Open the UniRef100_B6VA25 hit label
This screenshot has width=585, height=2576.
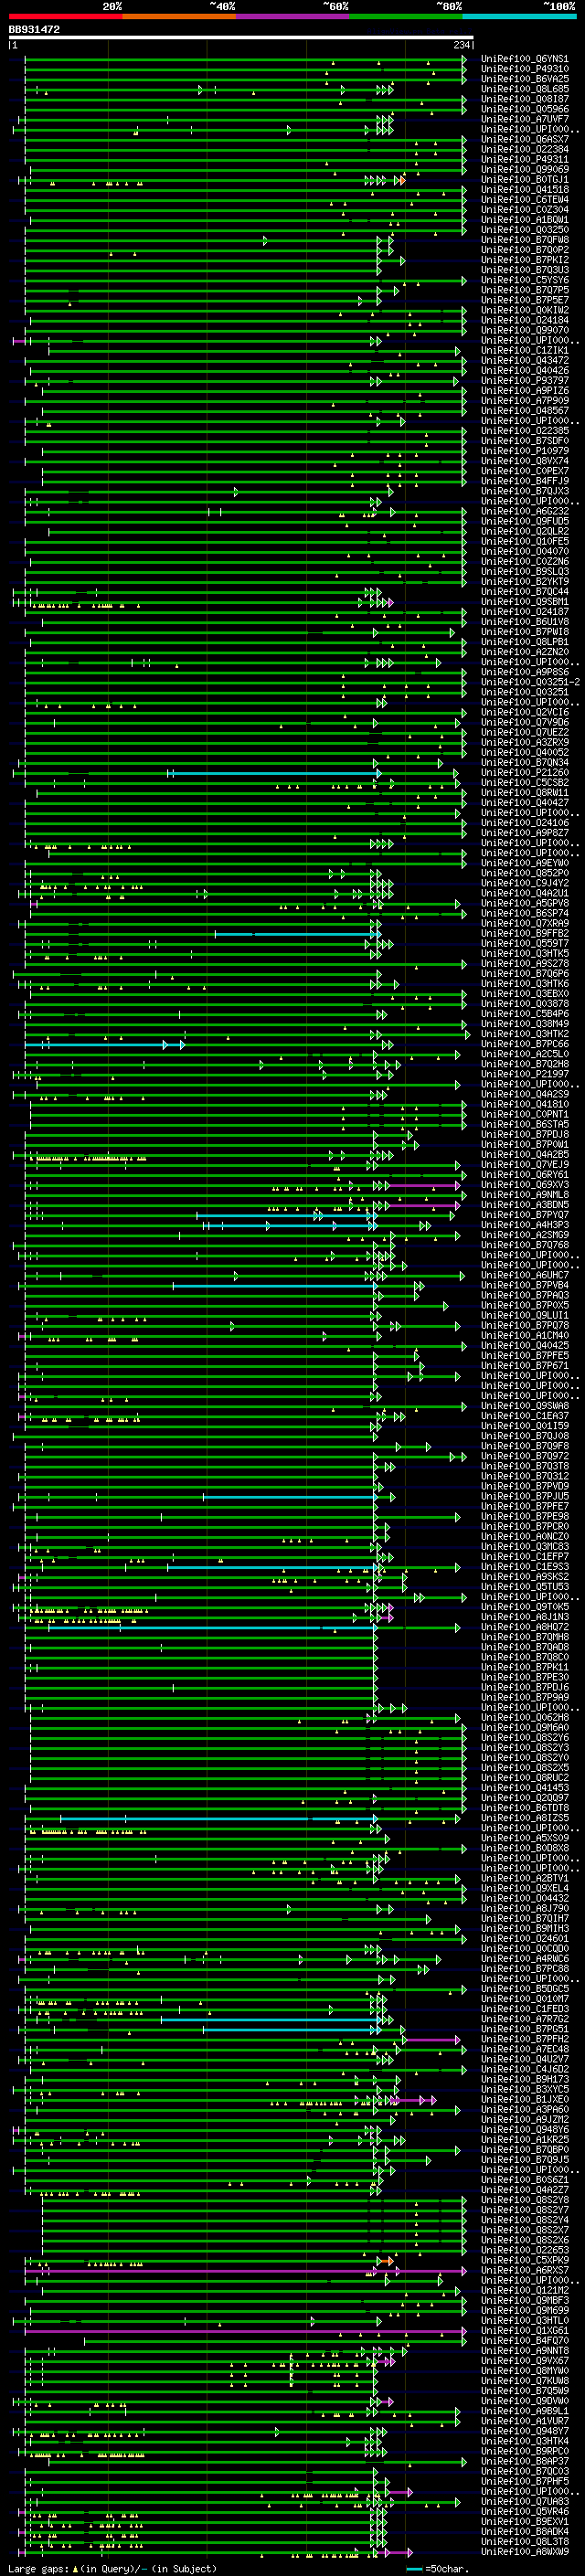[x=524, y=79]
